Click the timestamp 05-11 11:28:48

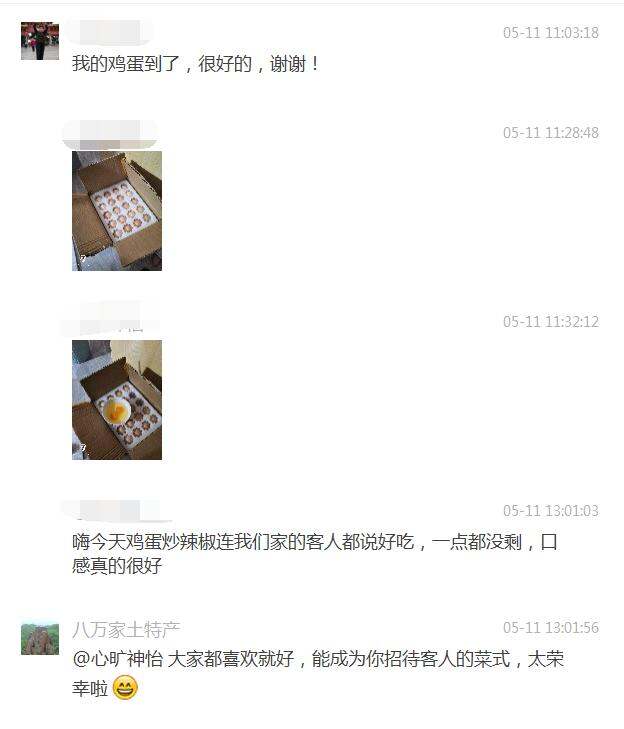(x=551, y=133)
